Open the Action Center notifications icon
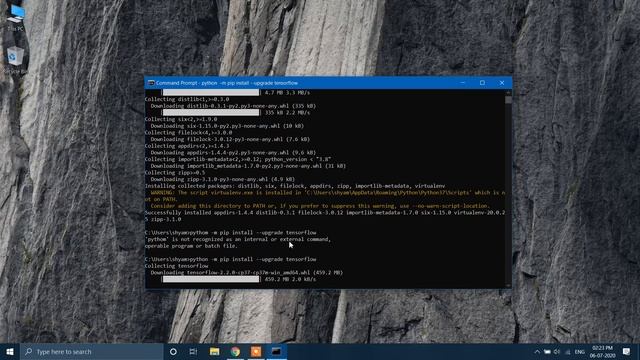This screenshot has width=640, height=360. coord(627,351)
